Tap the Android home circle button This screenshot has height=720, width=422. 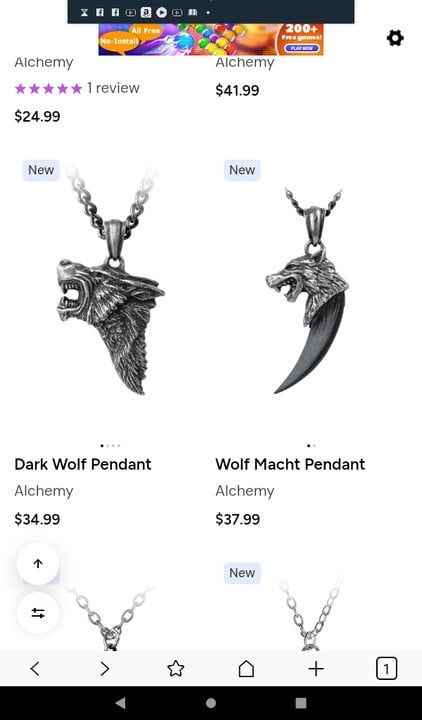(x=211, y=703)
